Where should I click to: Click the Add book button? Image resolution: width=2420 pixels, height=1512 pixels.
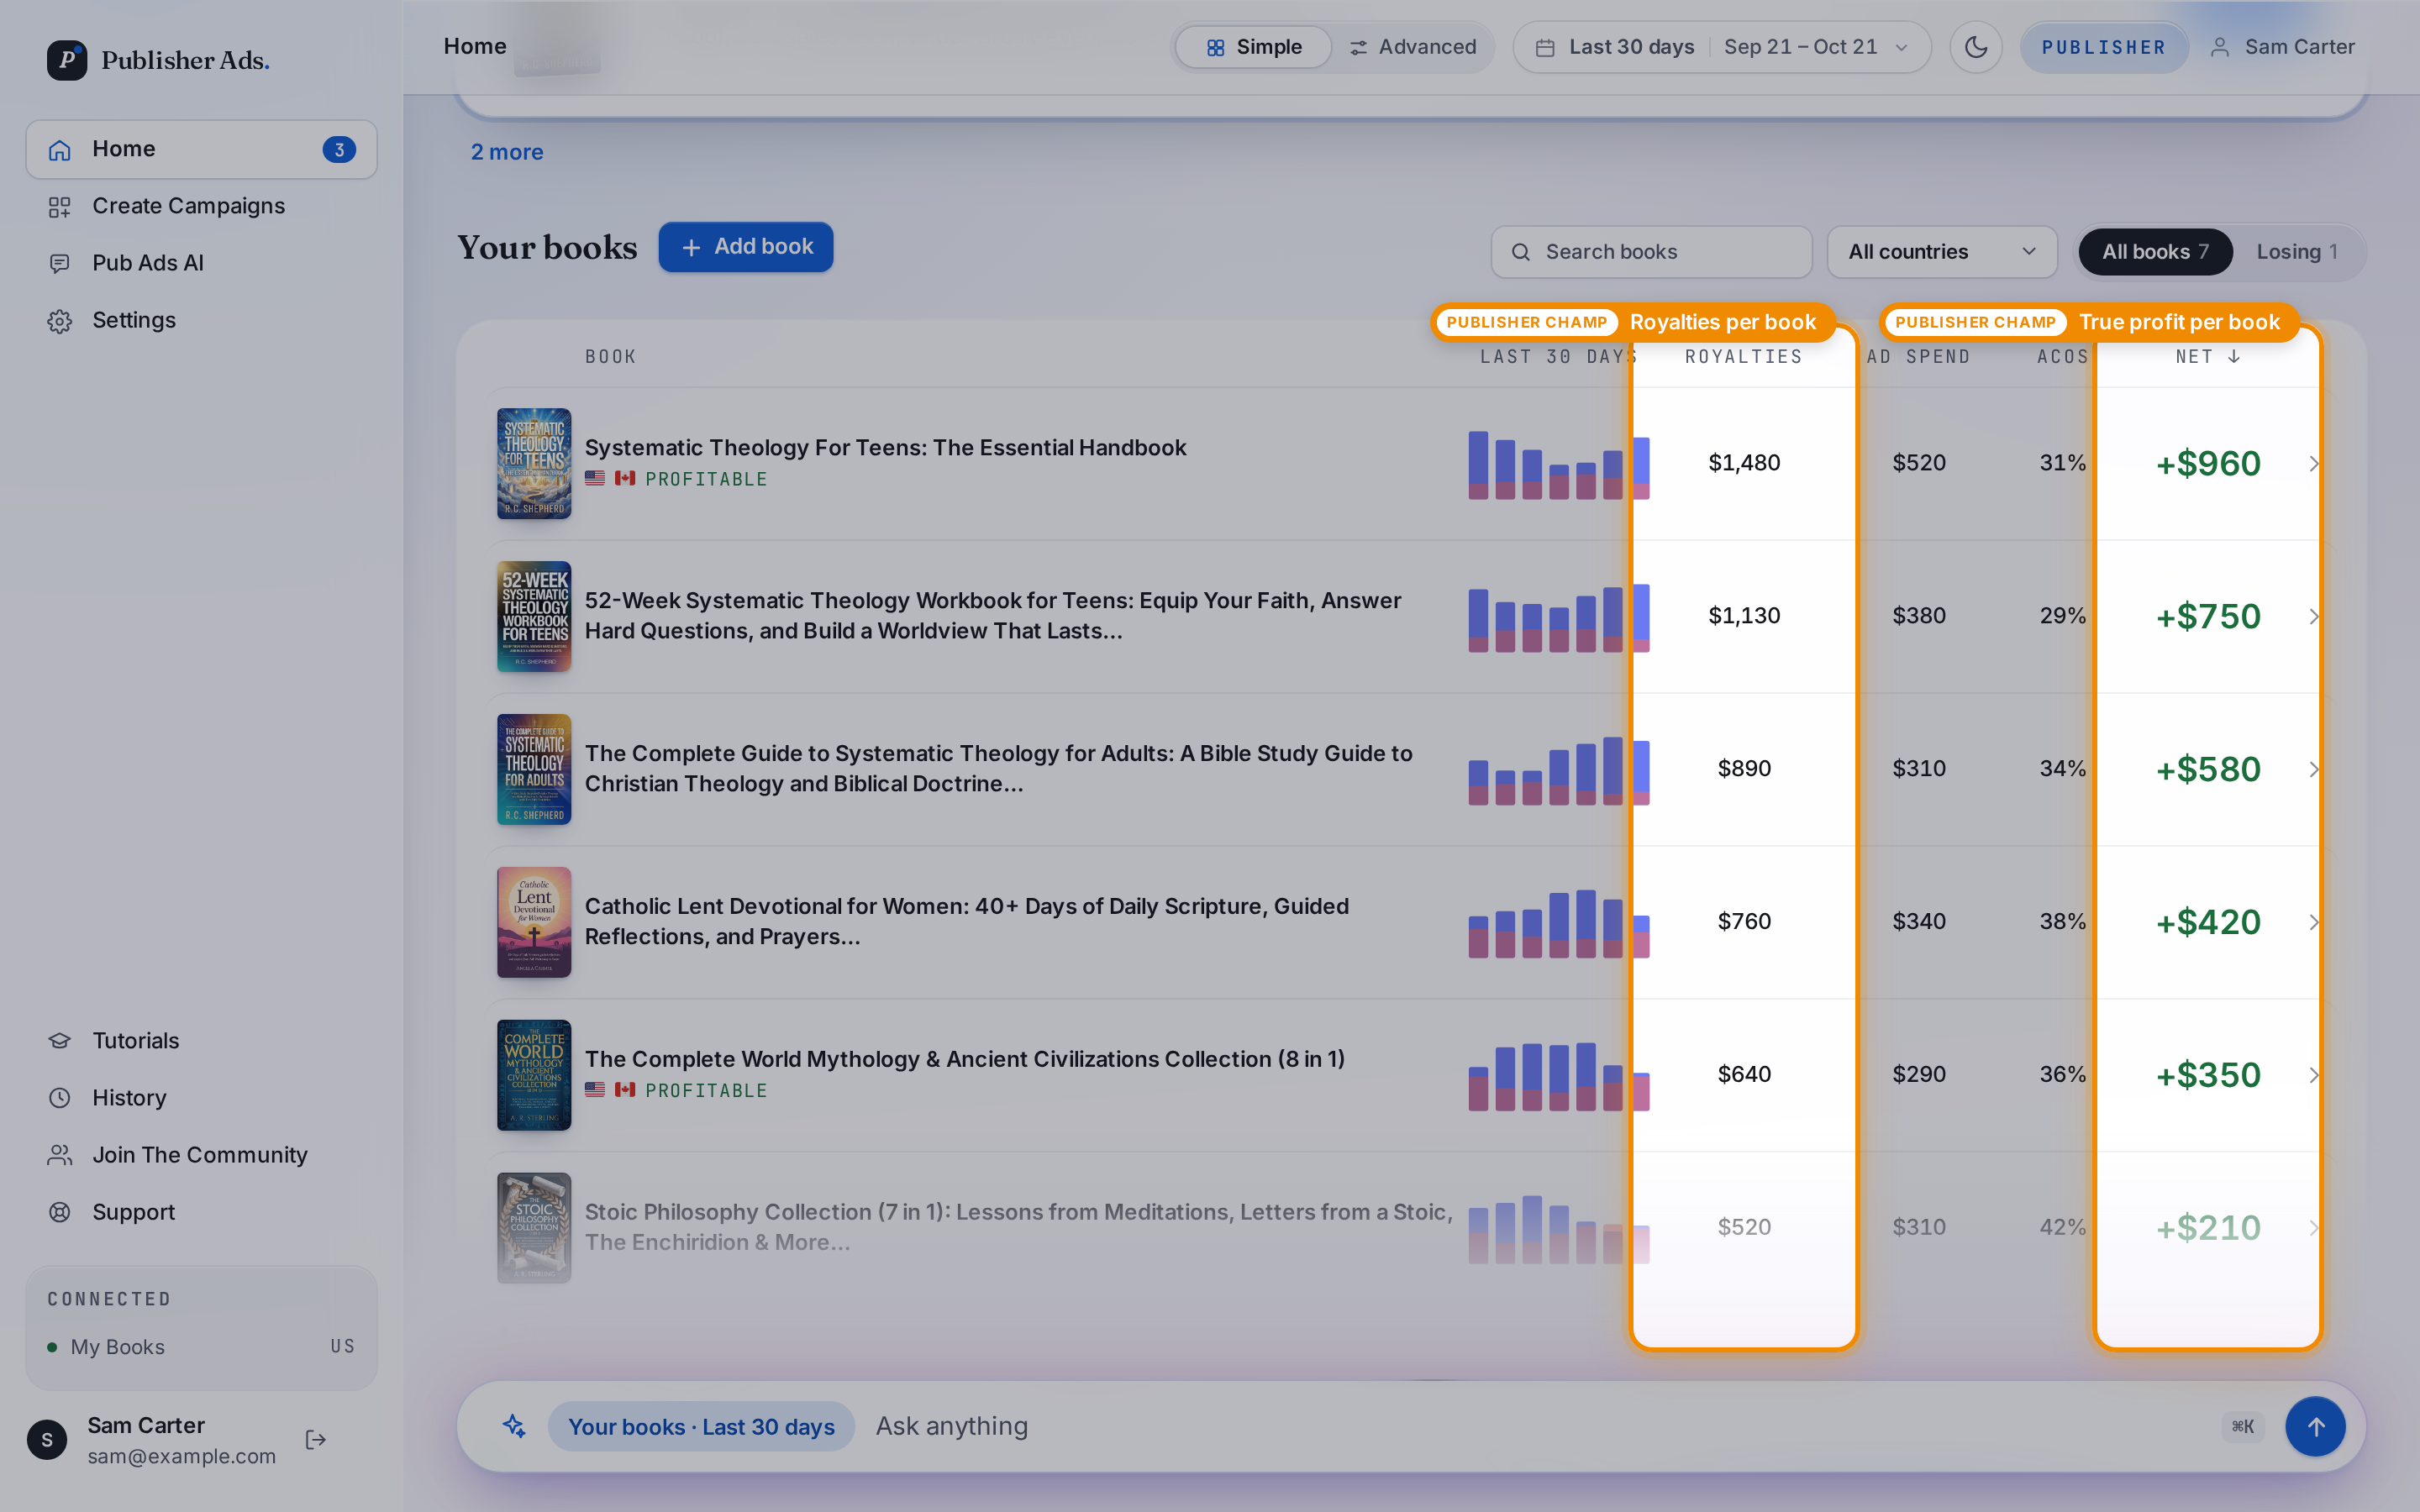(746, 247)
